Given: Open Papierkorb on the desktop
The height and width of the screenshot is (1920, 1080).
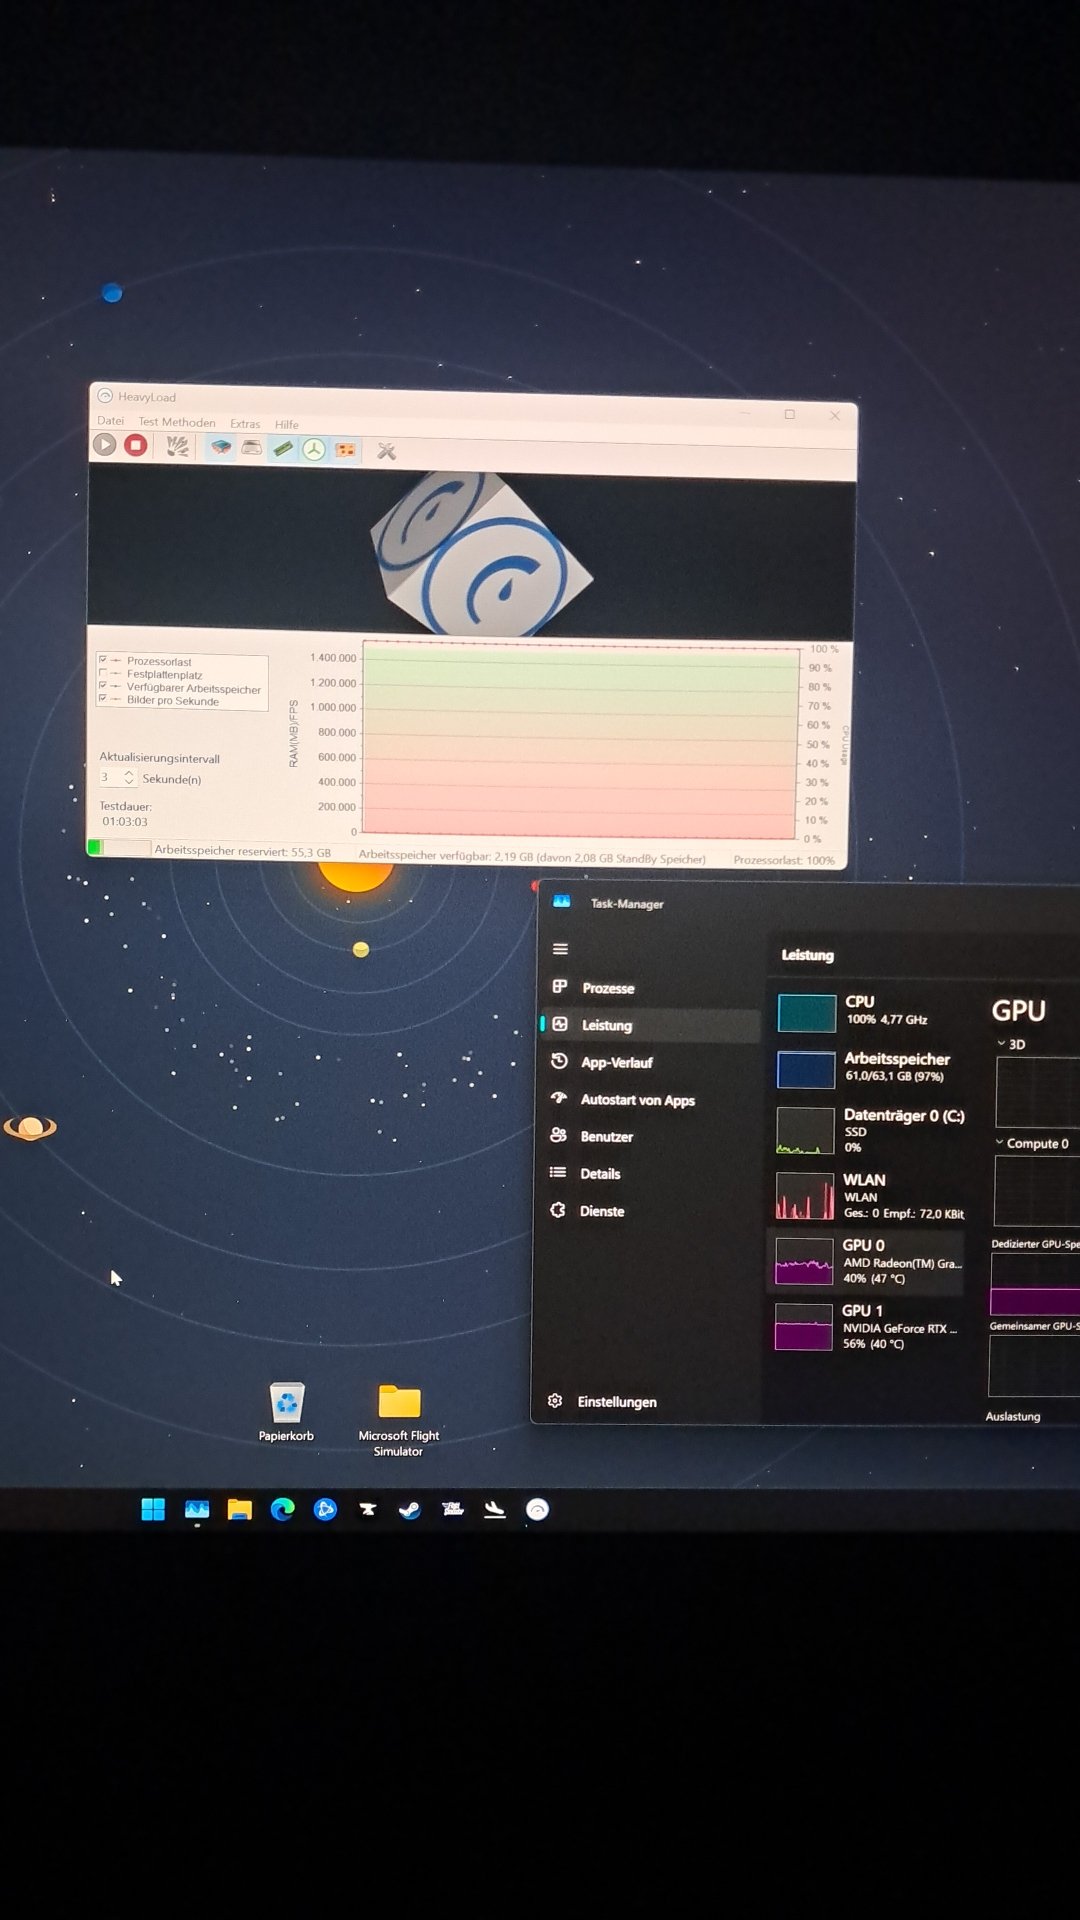Looking at the screenshot, I should coord(286,1412).
